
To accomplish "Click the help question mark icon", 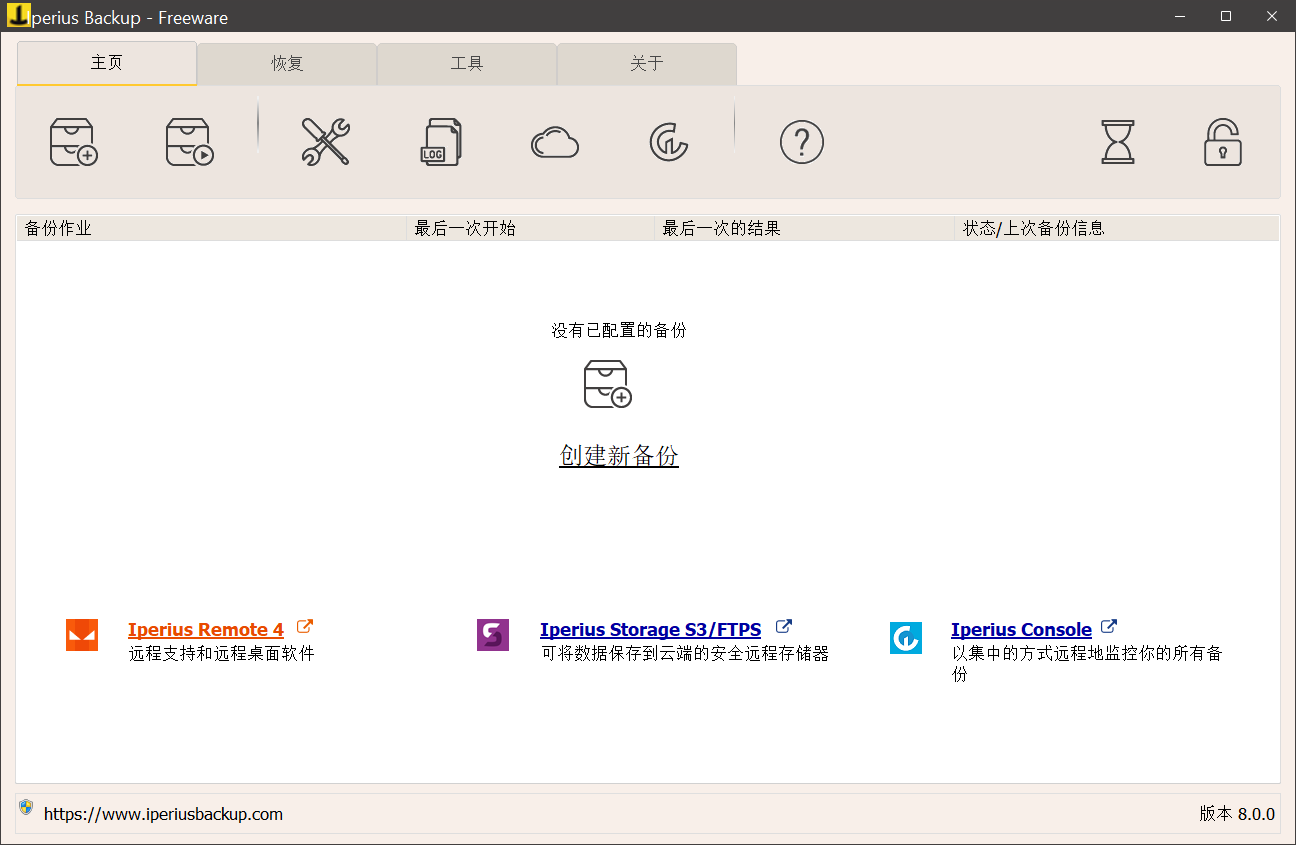I will 801,142.
